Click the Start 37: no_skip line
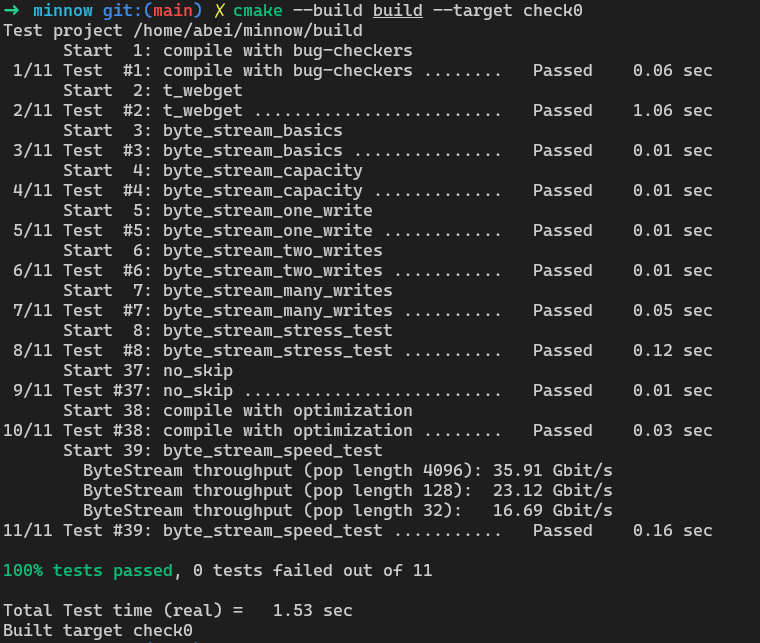The image size is (760, 643). [148, 371]
